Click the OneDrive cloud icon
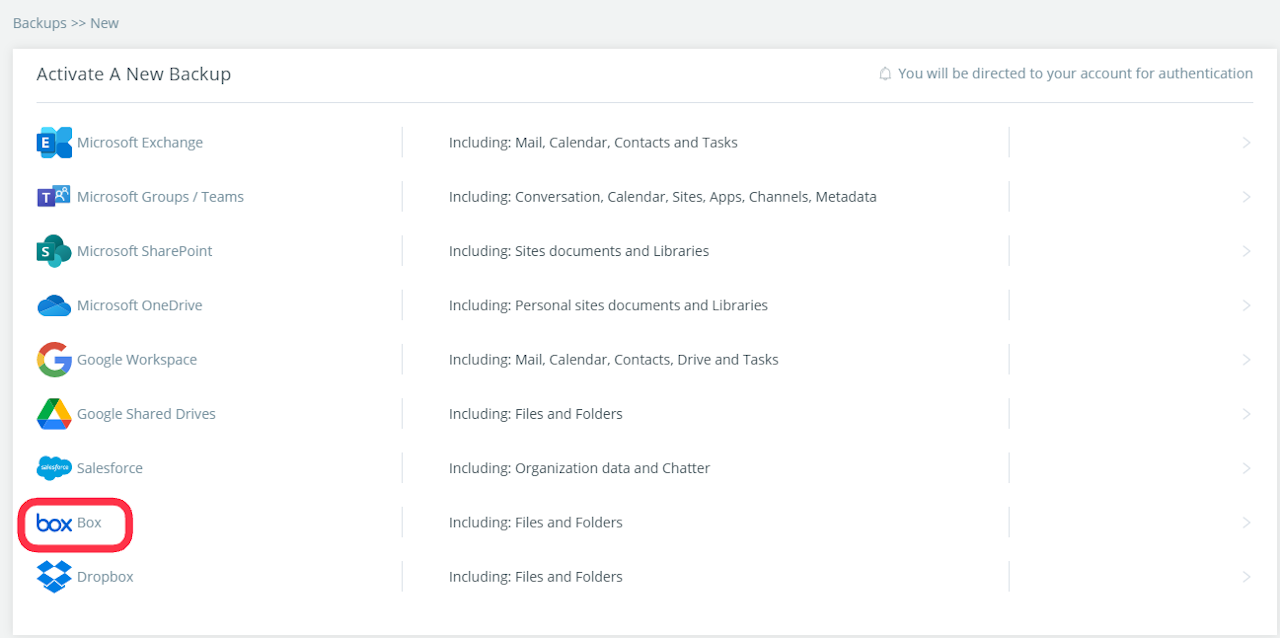This screenshot has width=1280, height=638. pos(54,306)
